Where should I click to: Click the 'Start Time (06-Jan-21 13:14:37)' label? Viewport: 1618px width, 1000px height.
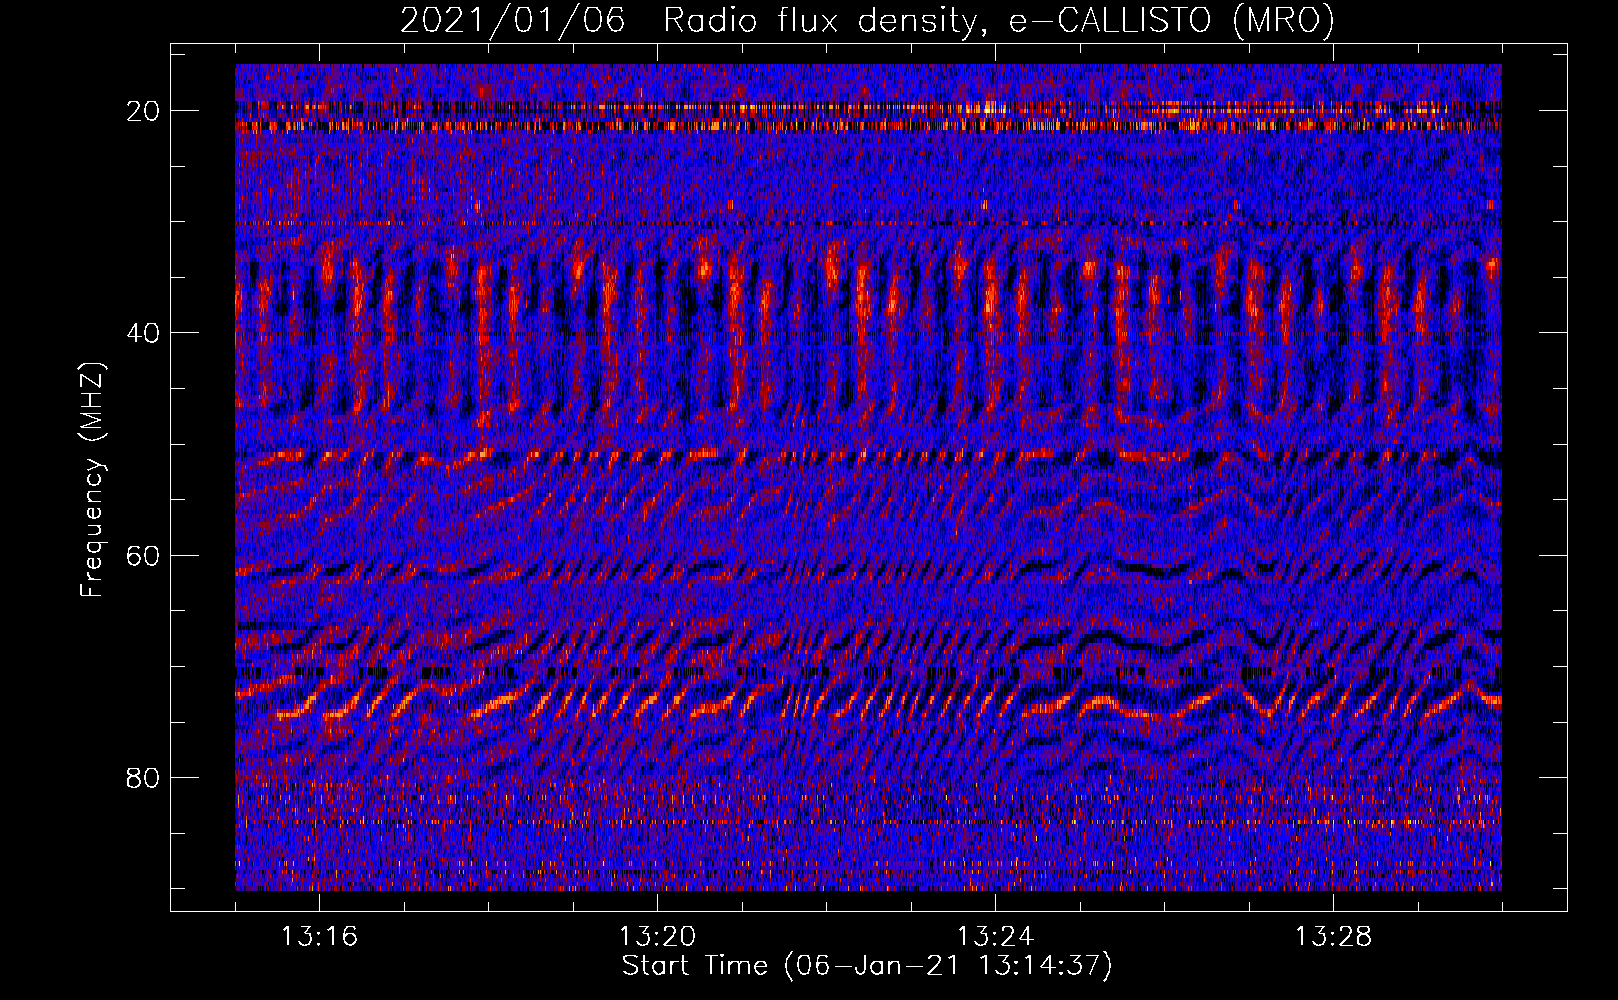pos(867,966)
